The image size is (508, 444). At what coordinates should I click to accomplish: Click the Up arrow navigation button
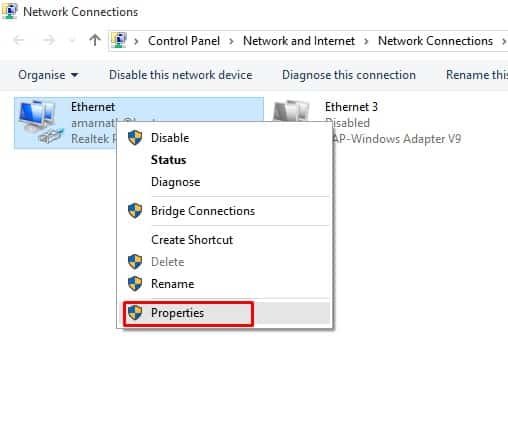click(95, 40)
